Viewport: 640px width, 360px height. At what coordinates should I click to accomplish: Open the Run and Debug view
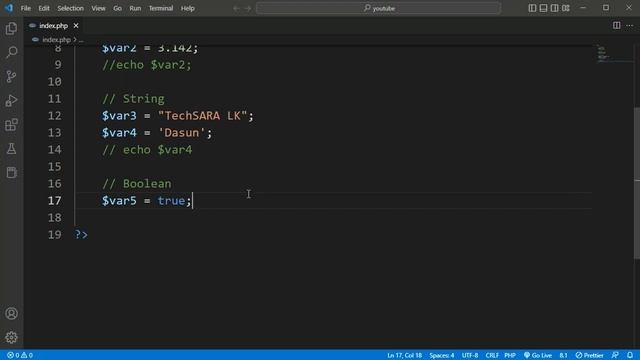[11, 100]
